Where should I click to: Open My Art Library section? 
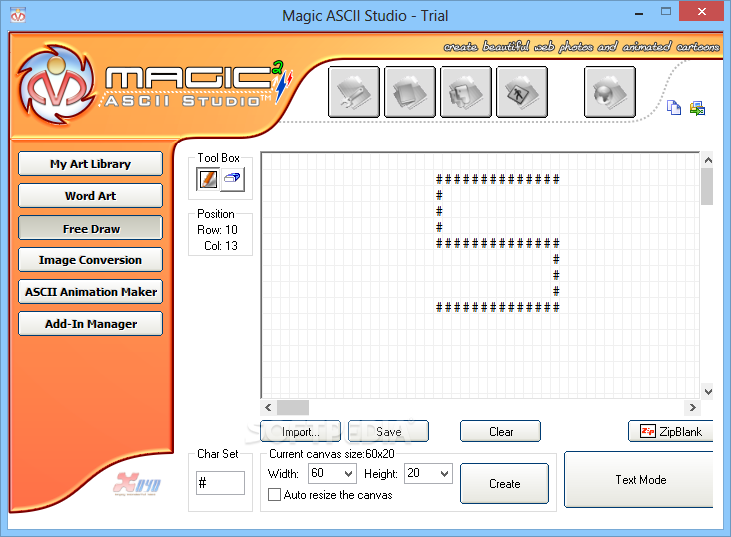pos(90,164)
